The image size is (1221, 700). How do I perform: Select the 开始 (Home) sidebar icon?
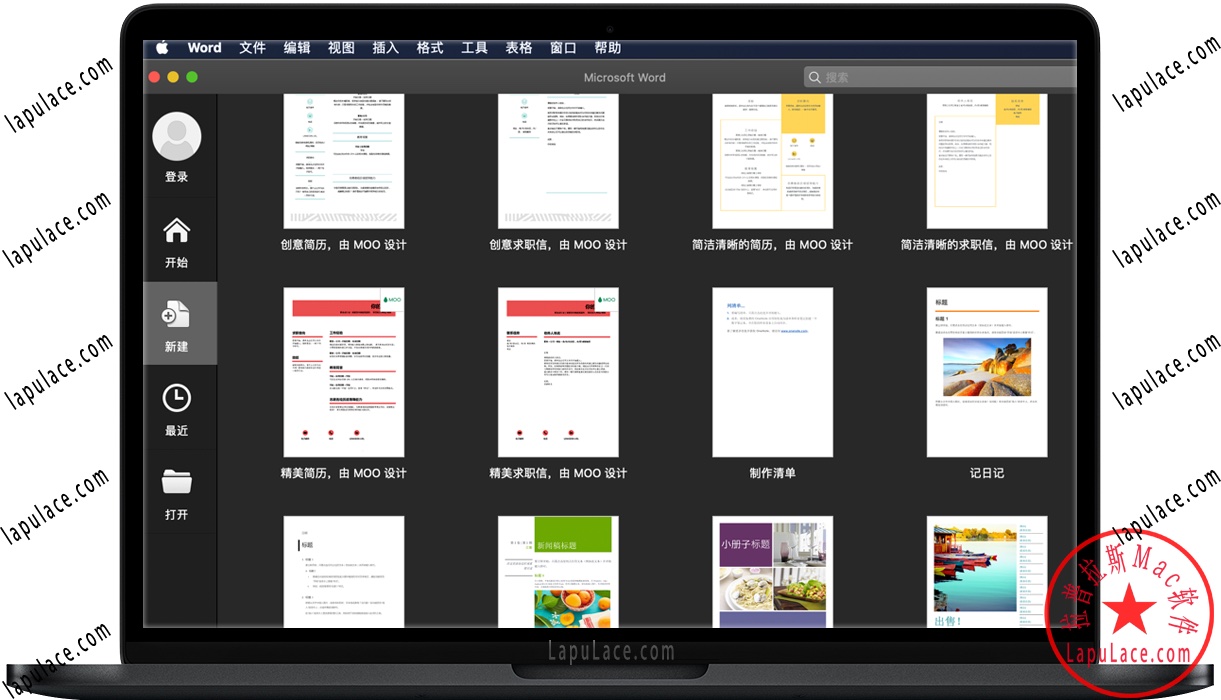[x=177, y=231]
